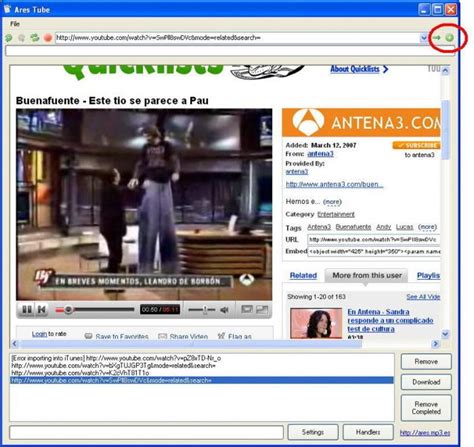This screenshot has width=474, height=447.
Task: Open the address bar history dropdown
Action: [x=424, y=38]
